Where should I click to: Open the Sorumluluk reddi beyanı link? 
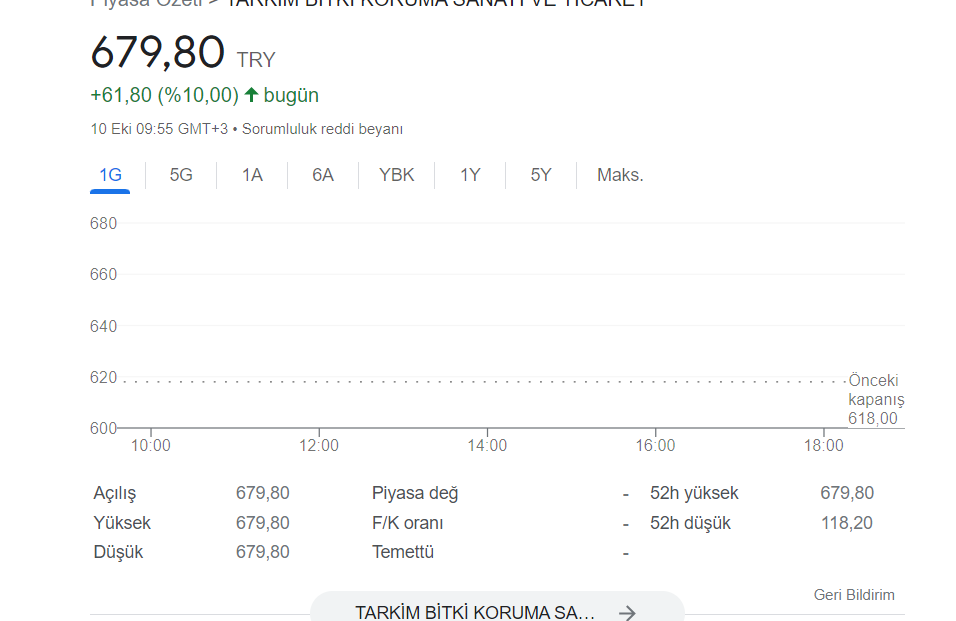click(x=323, y=129)
